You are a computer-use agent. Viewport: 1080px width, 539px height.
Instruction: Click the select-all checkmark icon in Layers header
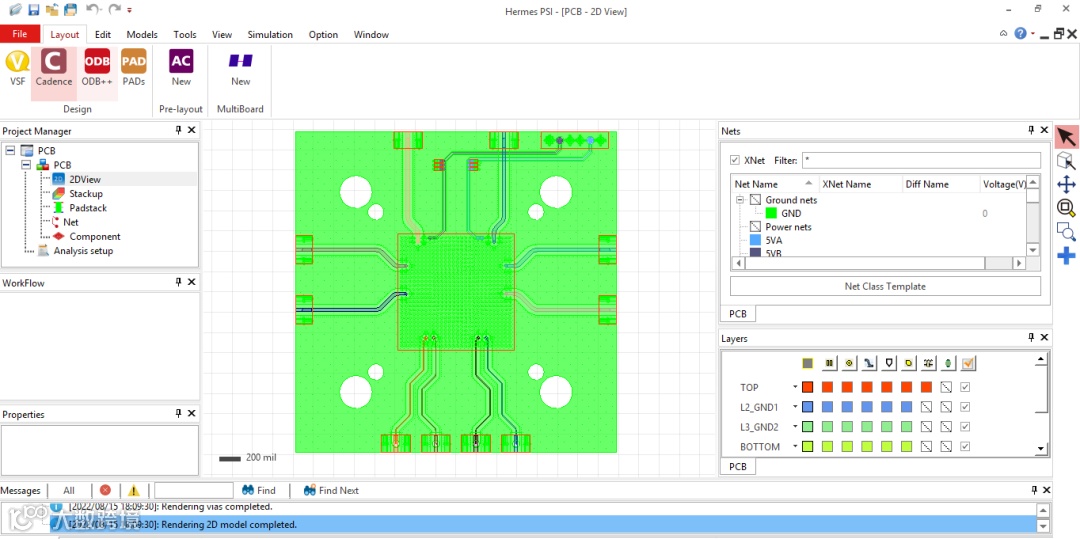[x=968, y=363]
